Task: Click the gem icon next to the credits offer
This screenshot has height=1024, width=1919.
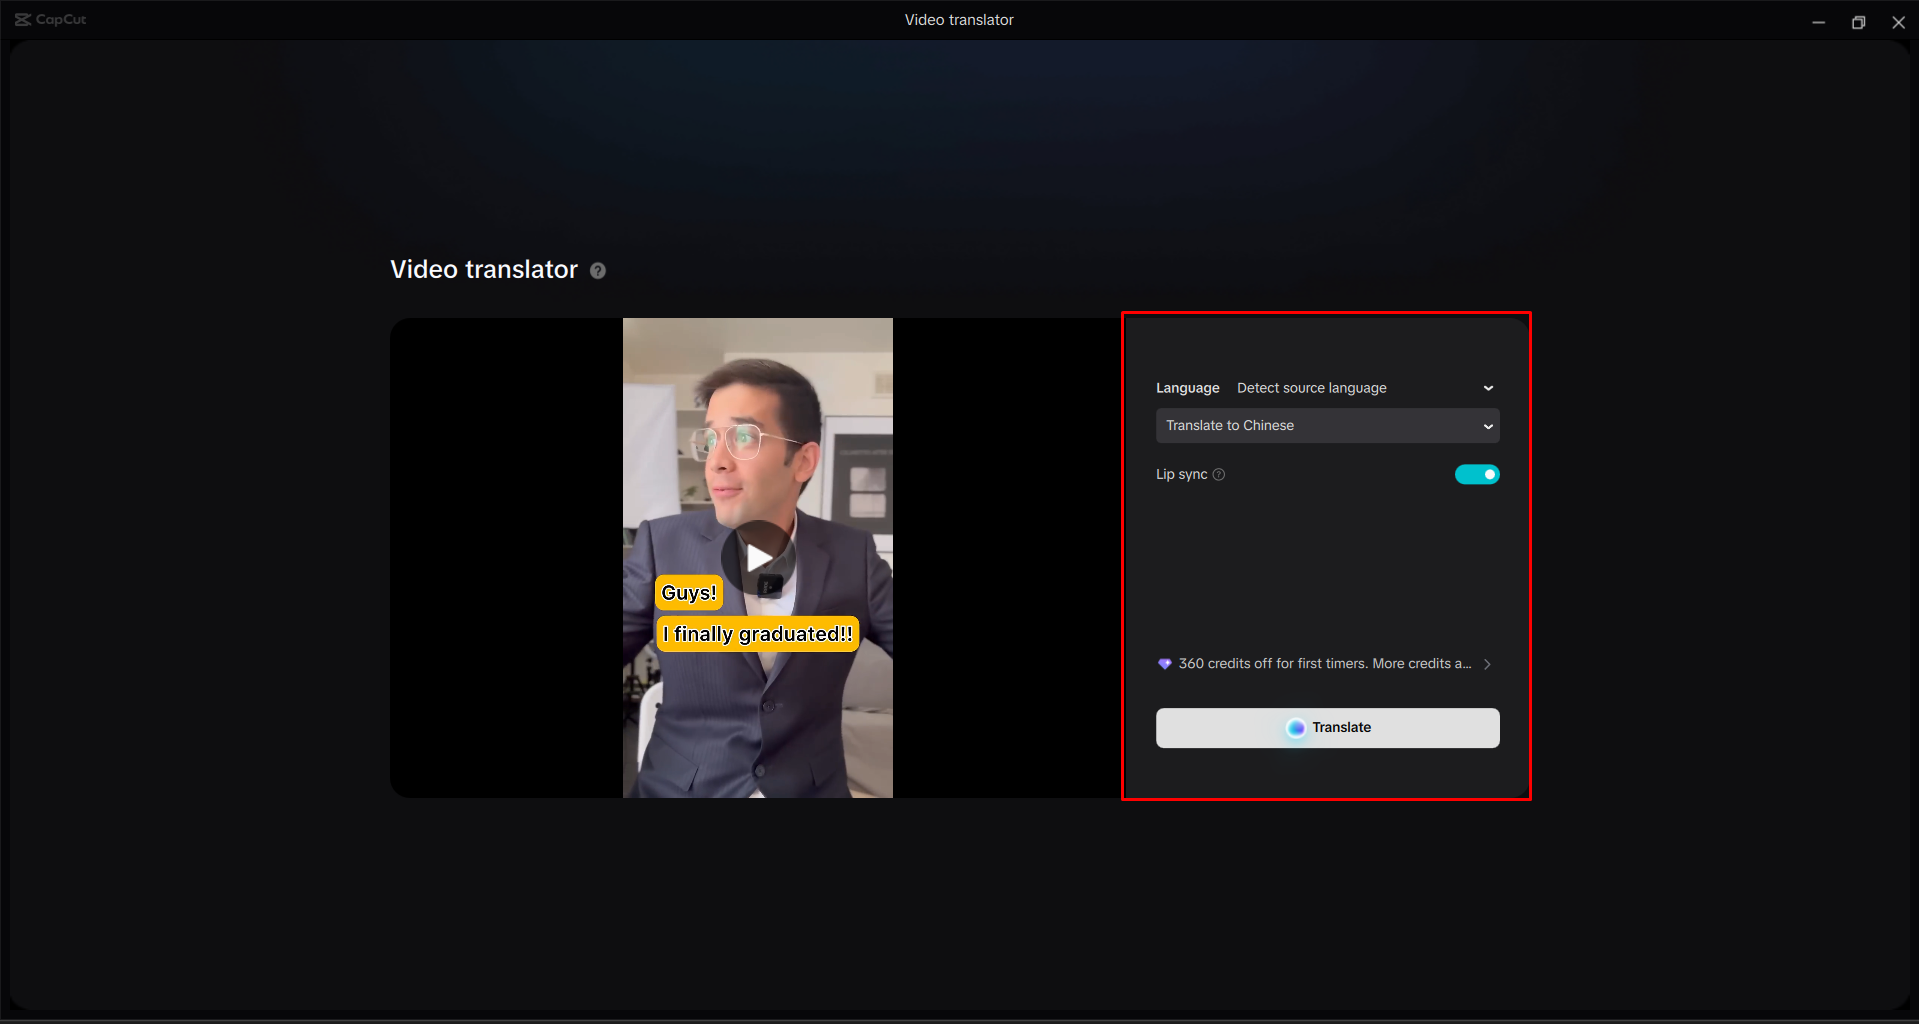Action: coord(1164,663)
